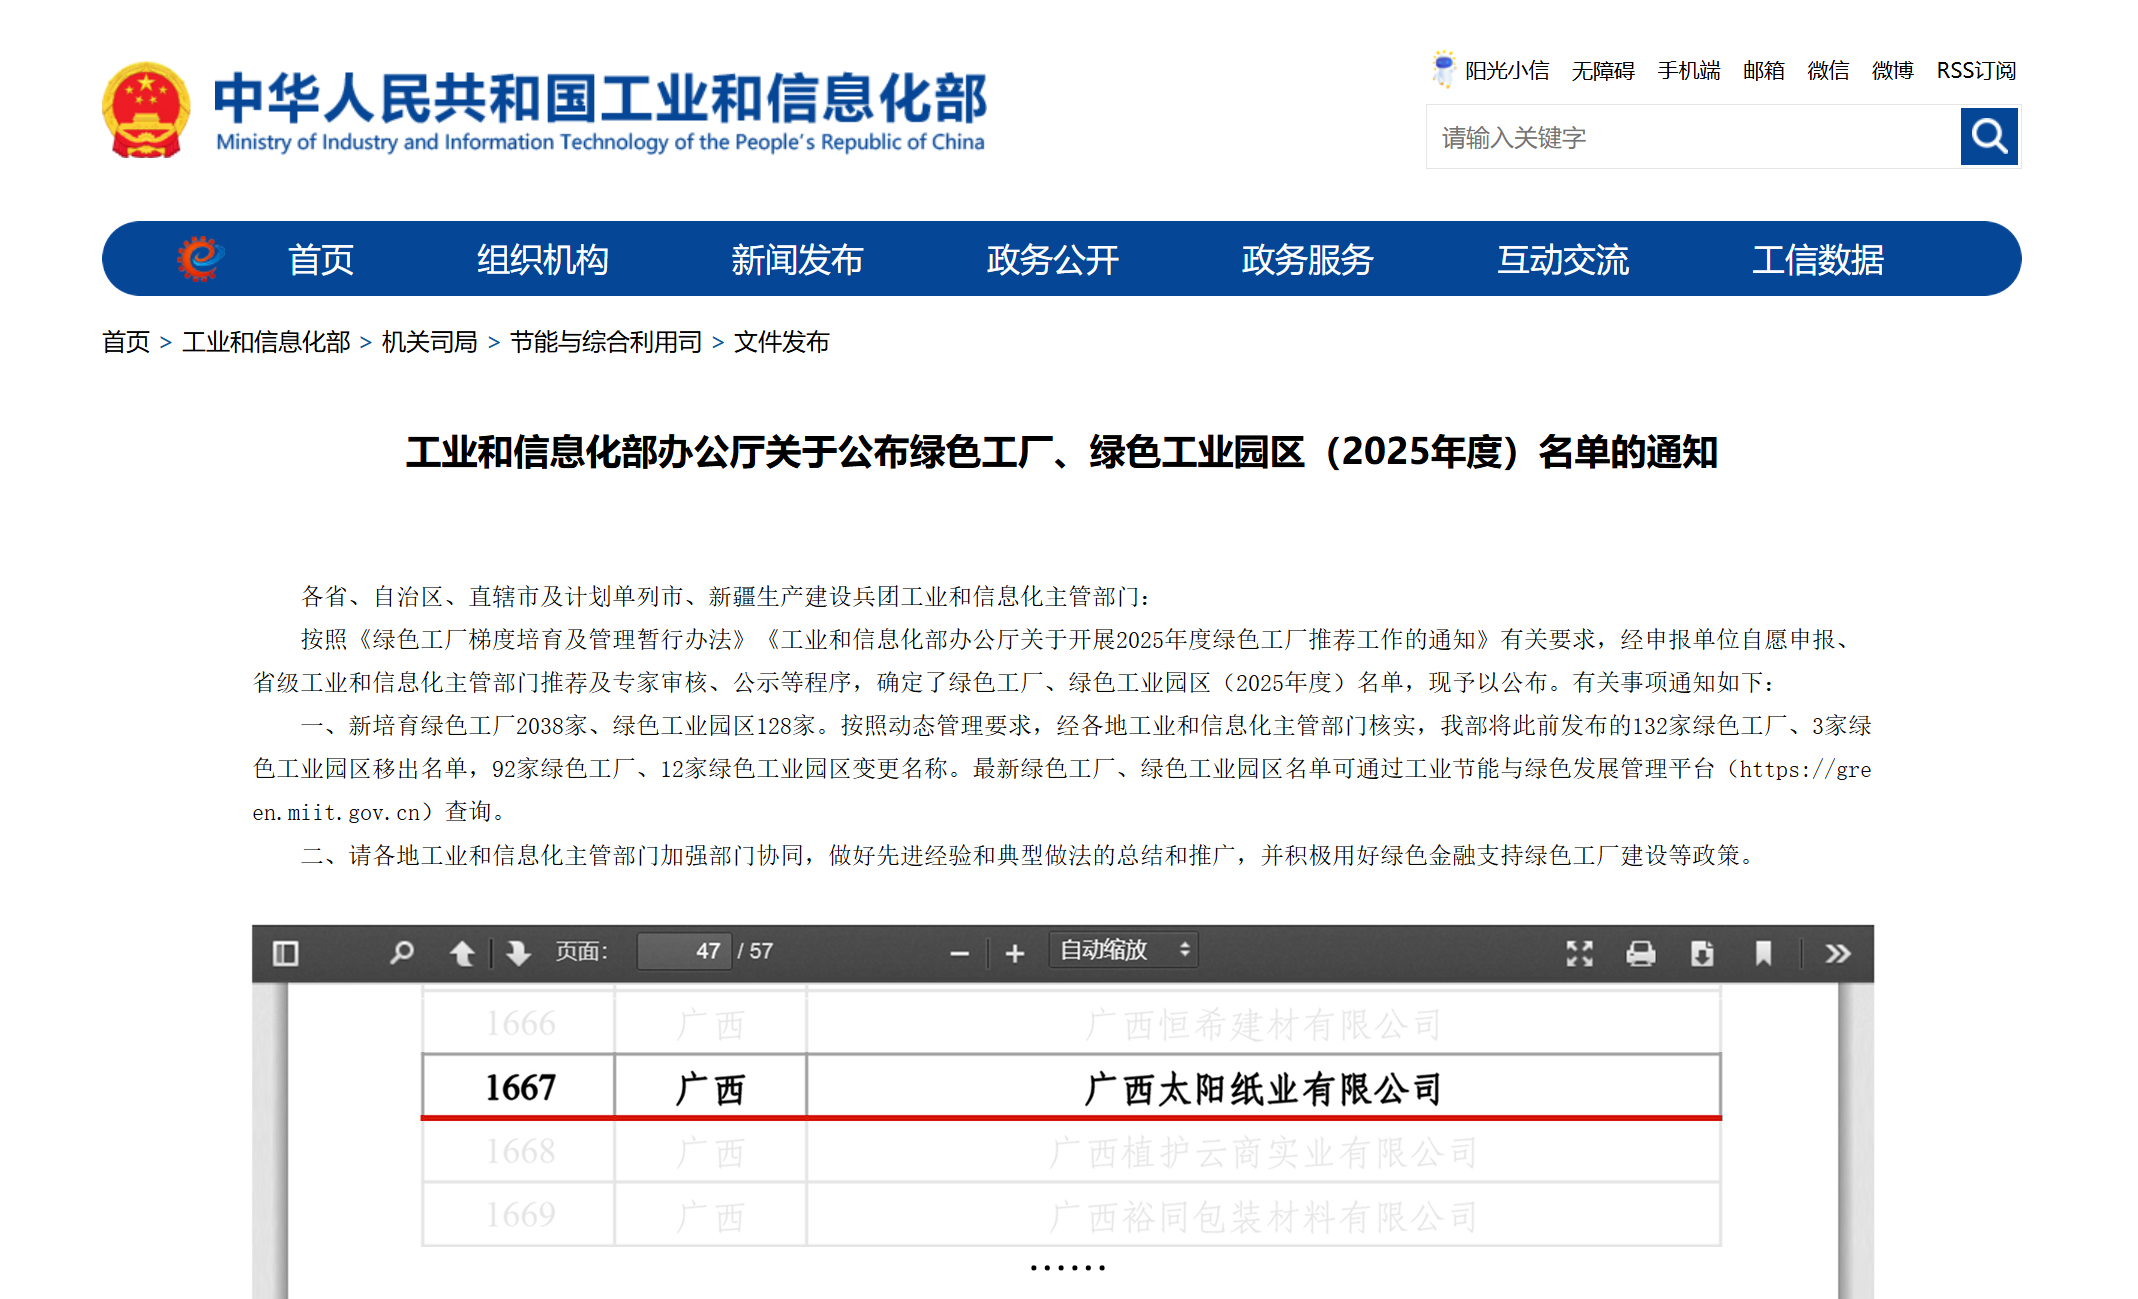Click the PDF zoom in plus
The image size is (2138, 1299).
[x=1015, y=953]
